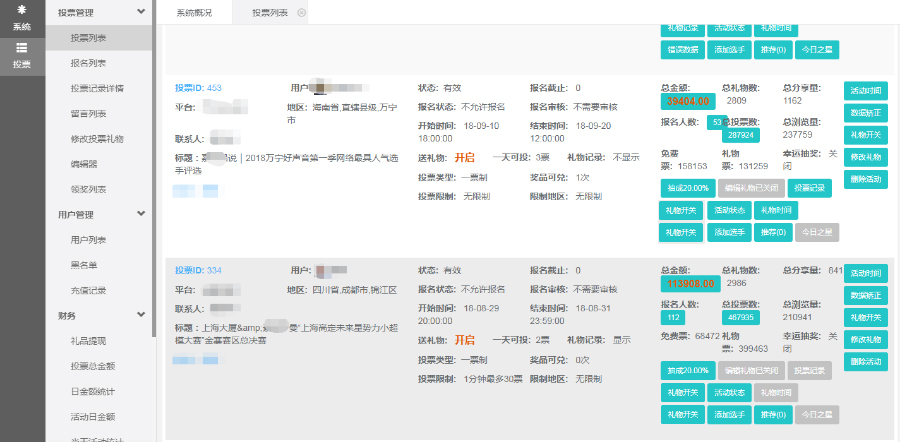
Task: Open the 系统 module icon
Action: click(22, 18)
